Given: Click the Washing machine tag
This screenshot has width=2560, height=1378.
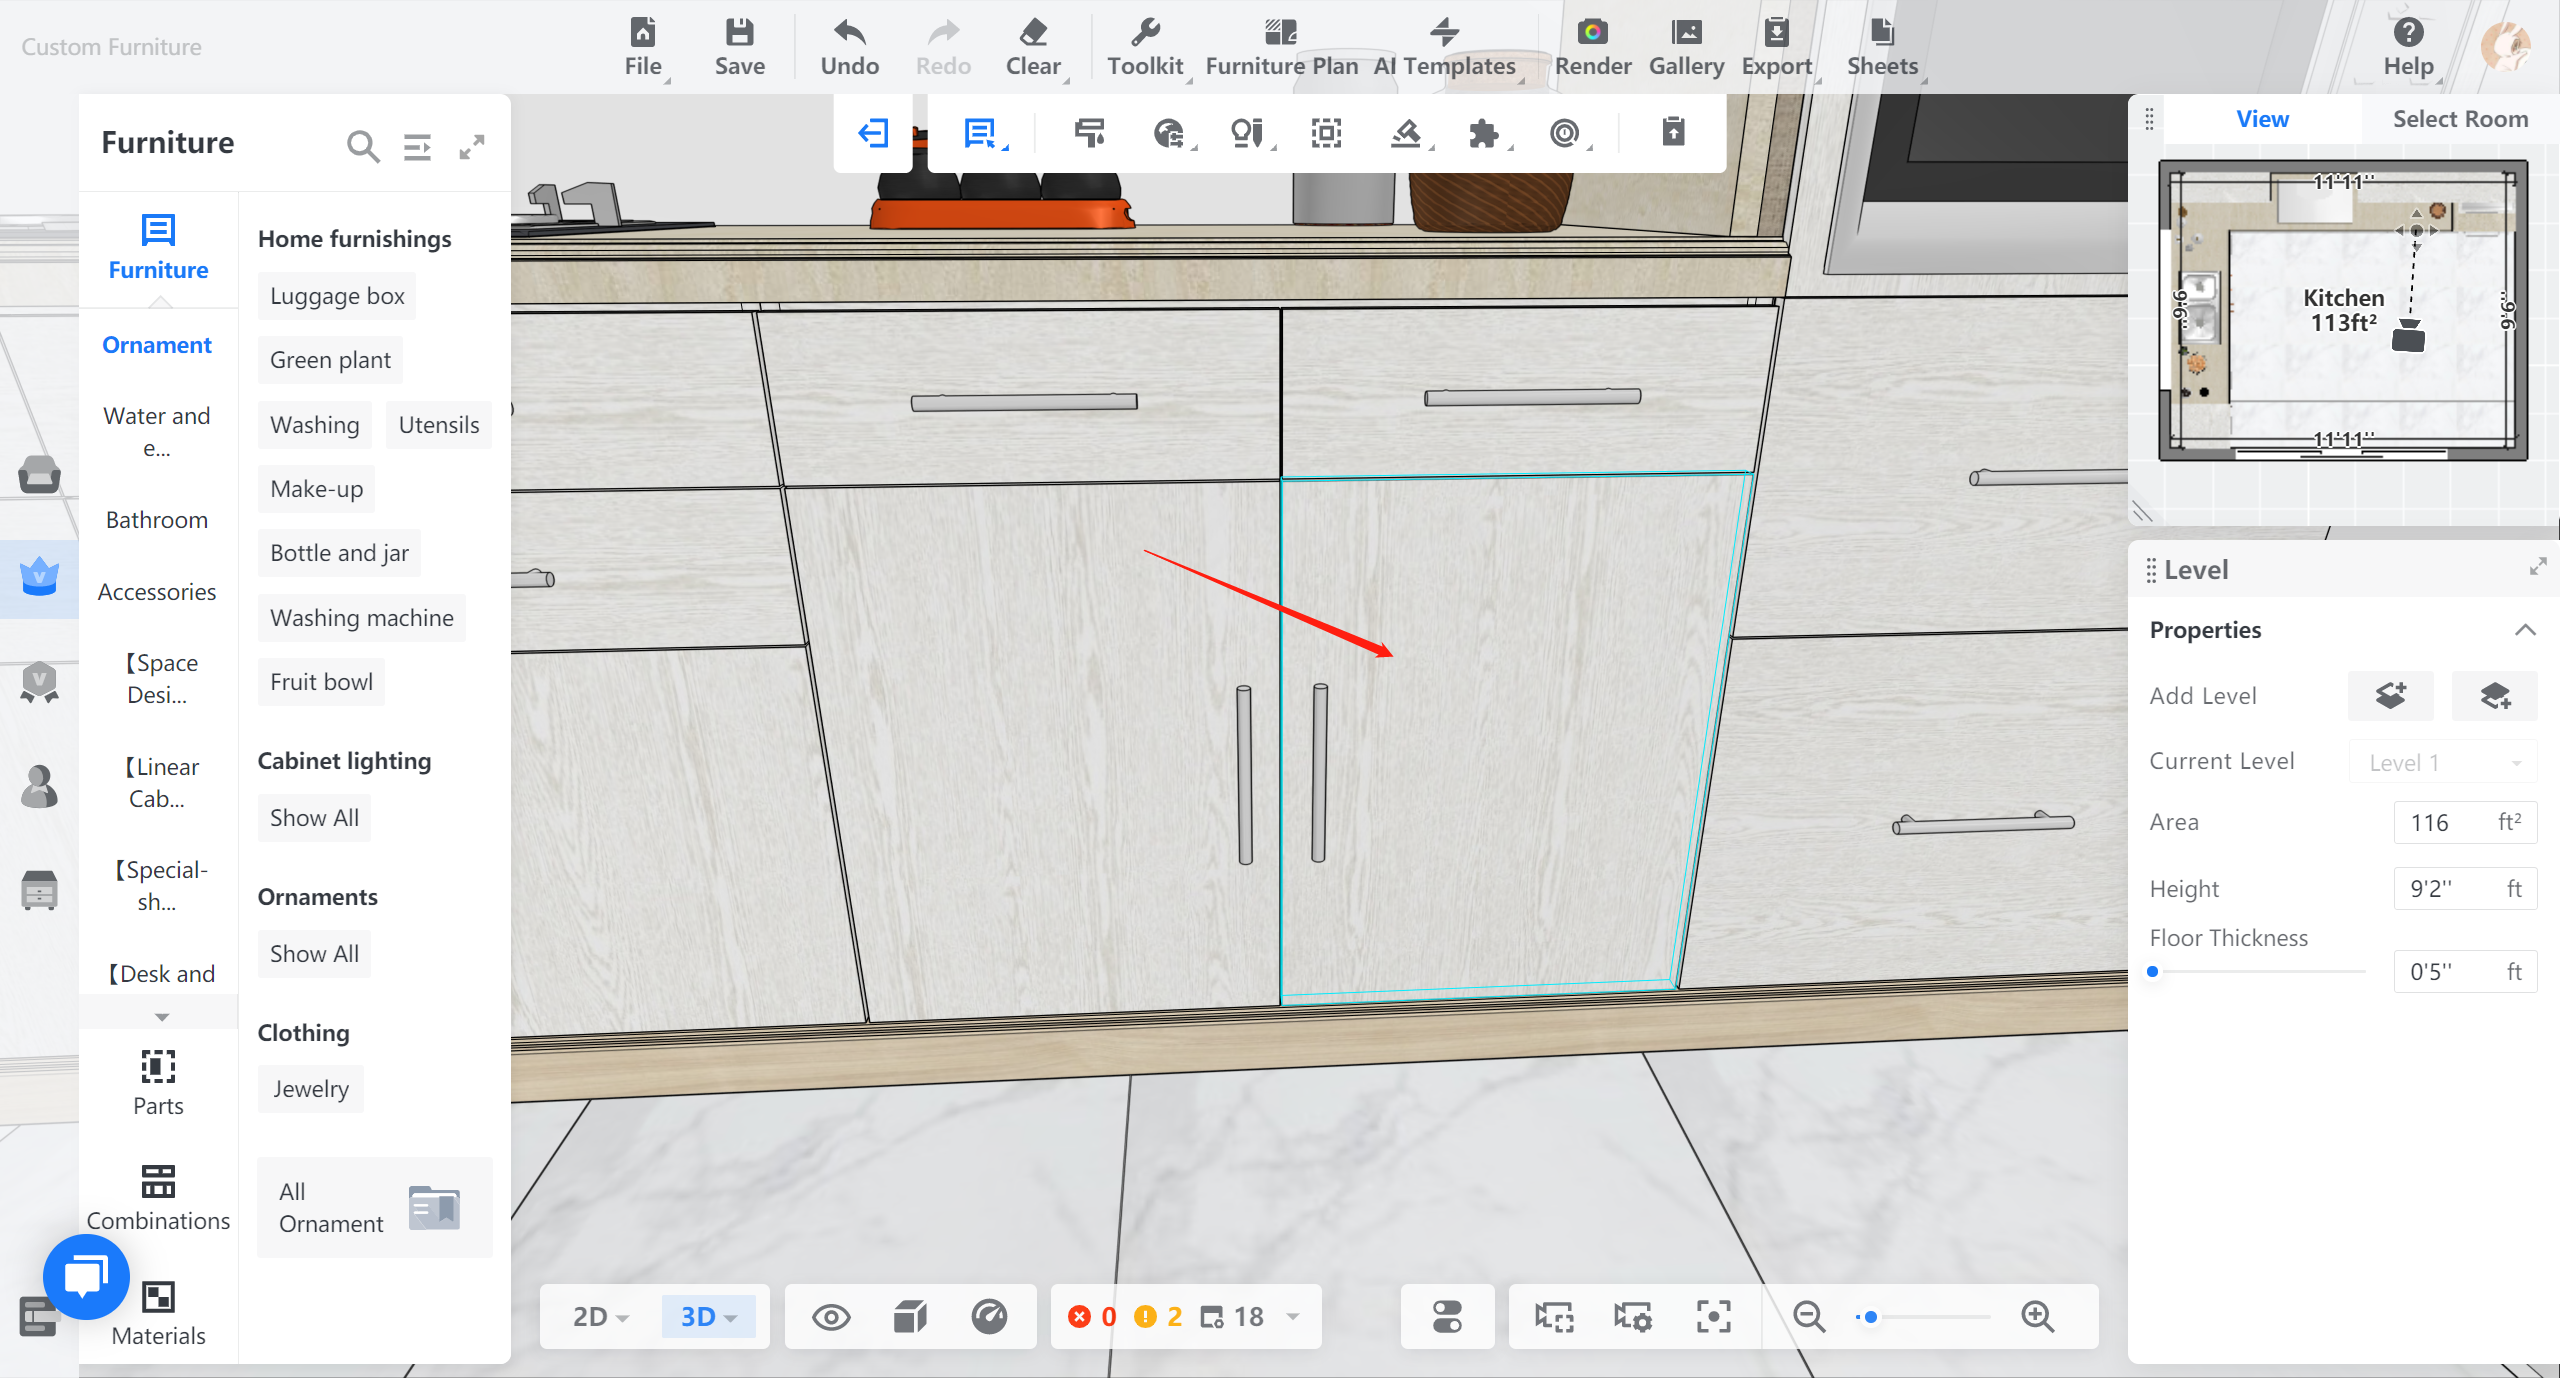Looking at the screenshot, I should [x=361, y=618].
